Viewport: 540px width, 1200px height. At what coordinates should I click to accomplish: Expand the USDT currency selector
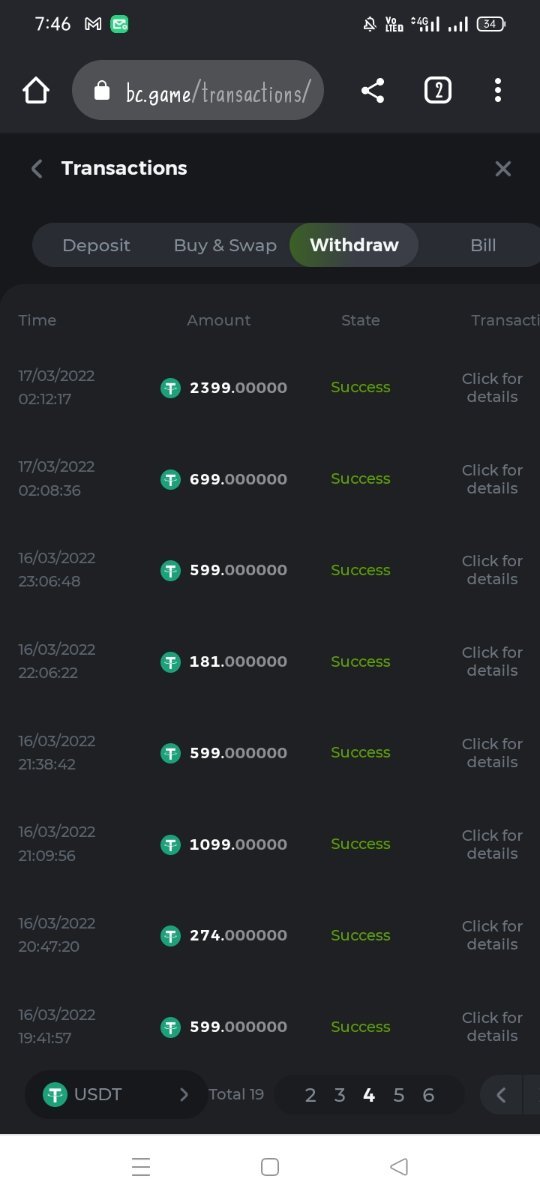[114, 1094]
